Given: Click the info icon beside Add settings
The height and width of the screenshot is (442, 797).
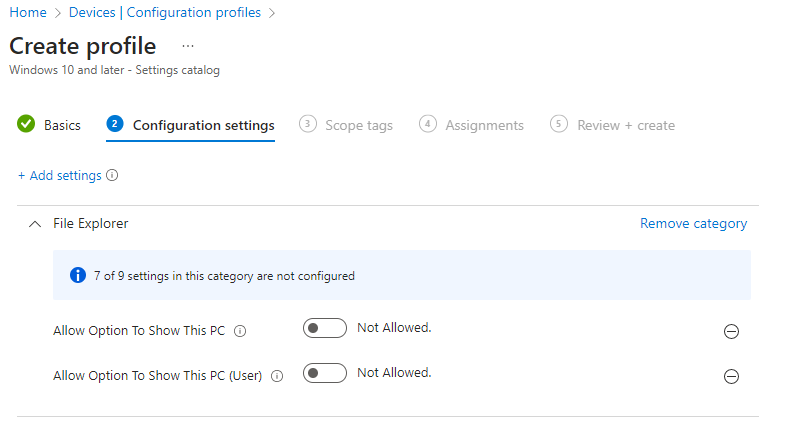Looking at the screenshot, I should (112, 176).
